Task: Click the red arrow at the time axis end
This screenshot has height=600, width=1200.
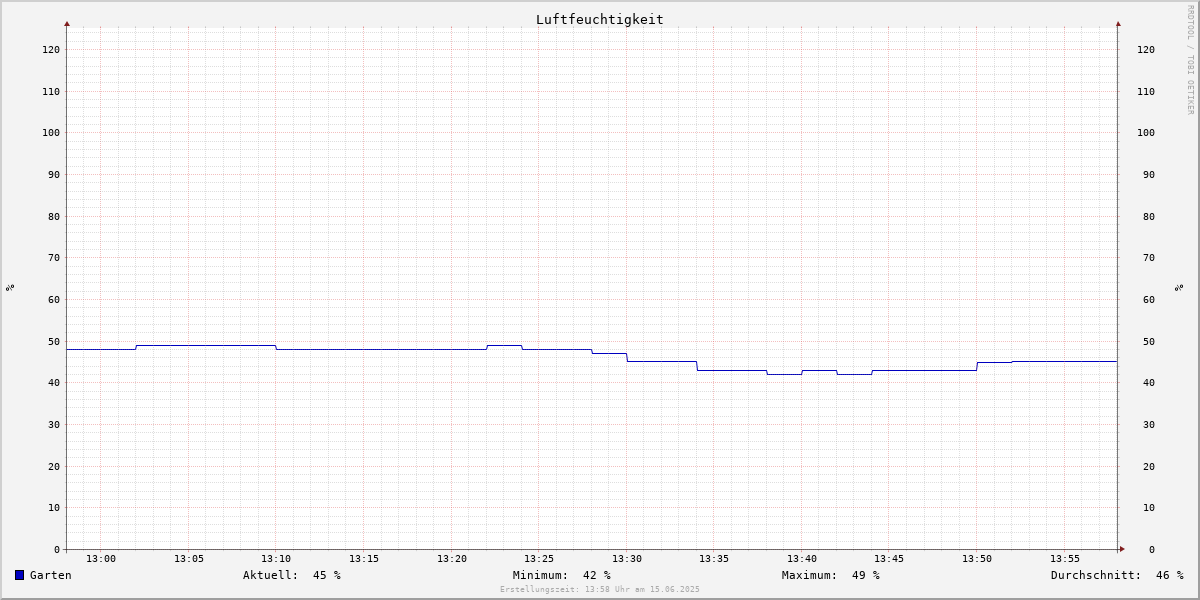Action: pos(1122,549)
